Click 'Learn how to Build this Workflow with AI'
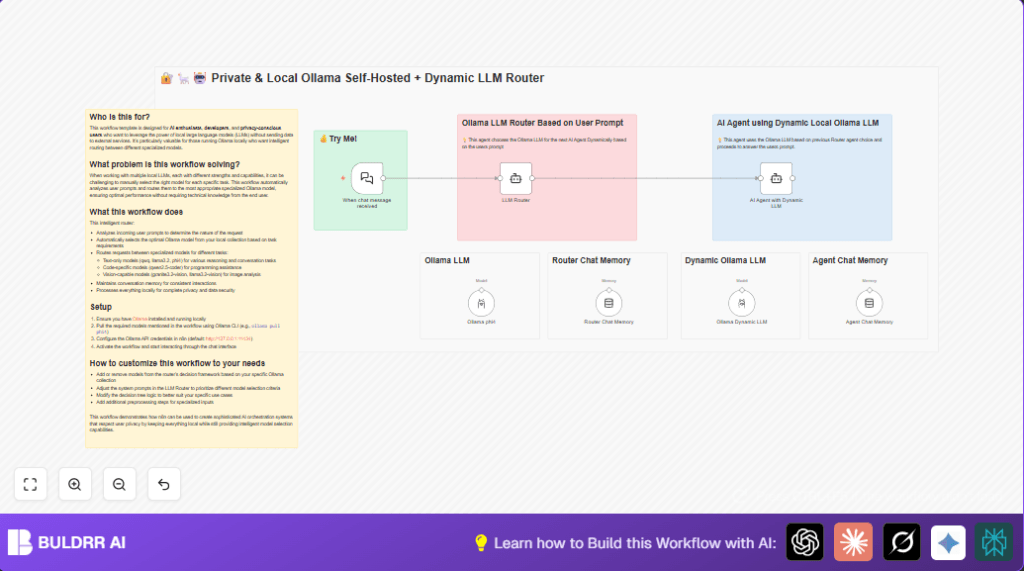This screenshot has width=1024, height=571. point(635,543)
